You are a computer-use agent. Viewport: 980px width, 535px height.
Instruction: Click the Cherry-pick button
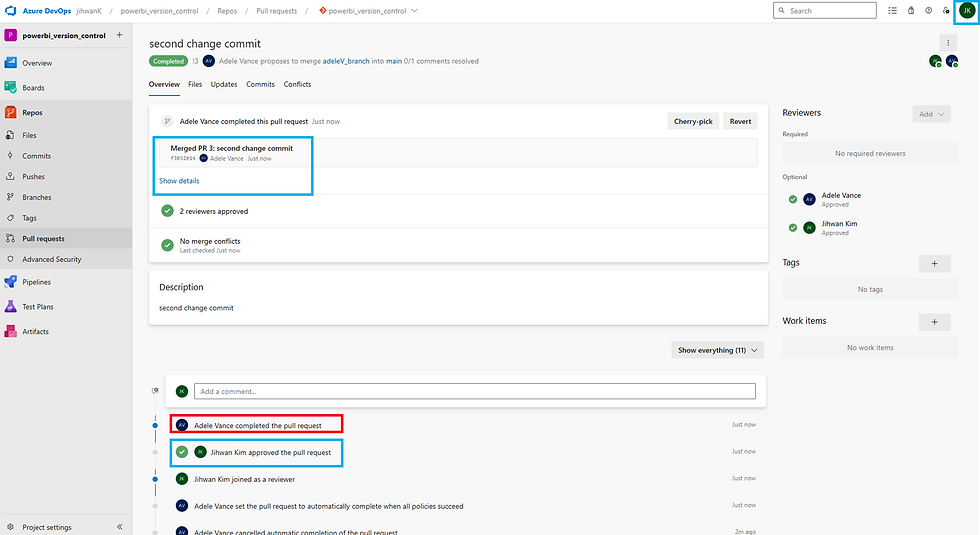coord(693,121)
